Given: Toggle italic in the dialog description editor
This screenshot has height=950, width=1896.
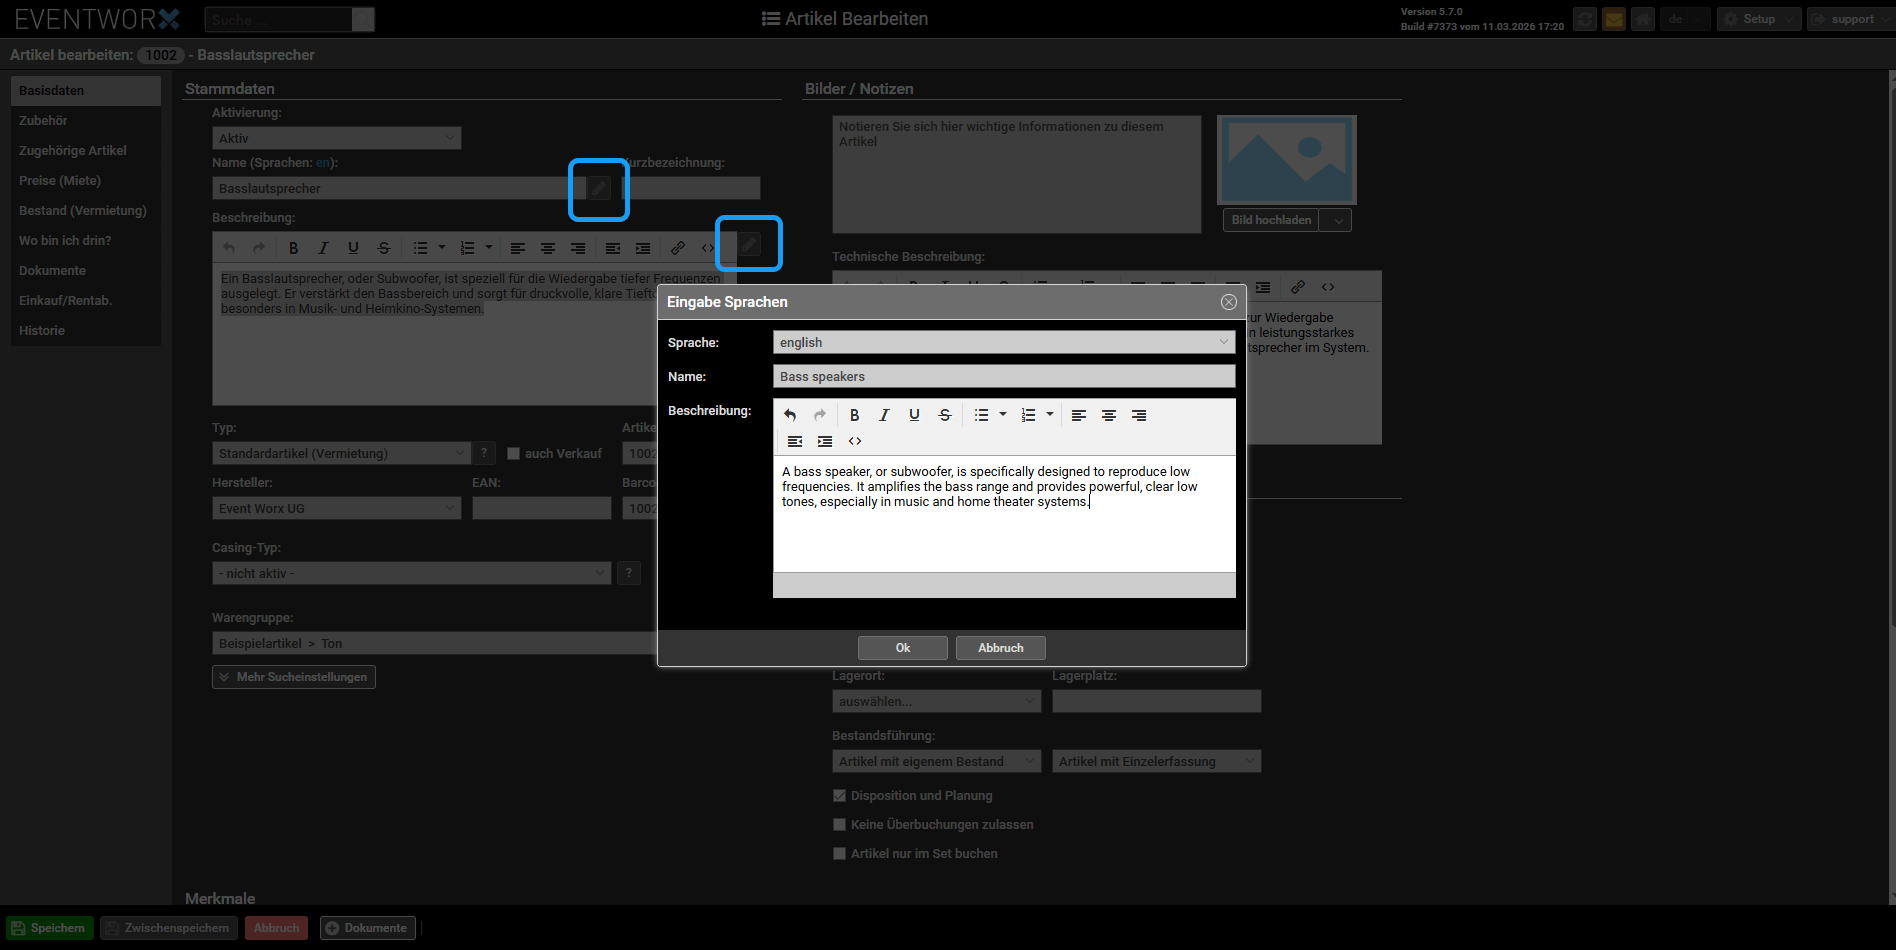Looking at the screenshot, I should [x=884, y=415].
